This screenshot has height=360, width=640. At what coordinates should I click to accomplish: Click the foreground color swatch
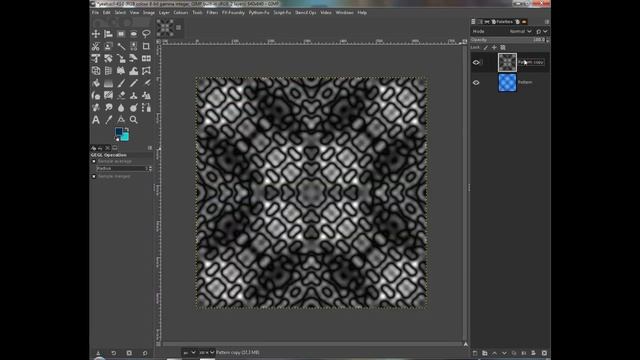point(119,131)
